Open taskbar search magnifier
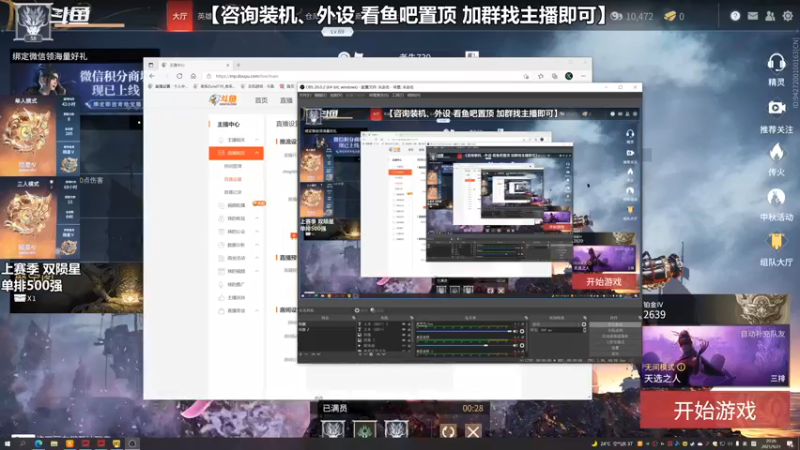 22,444
